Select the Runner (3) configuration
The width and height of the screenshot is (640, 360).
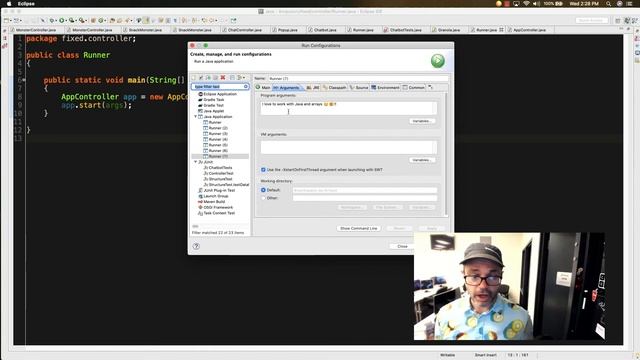[216, 134]
